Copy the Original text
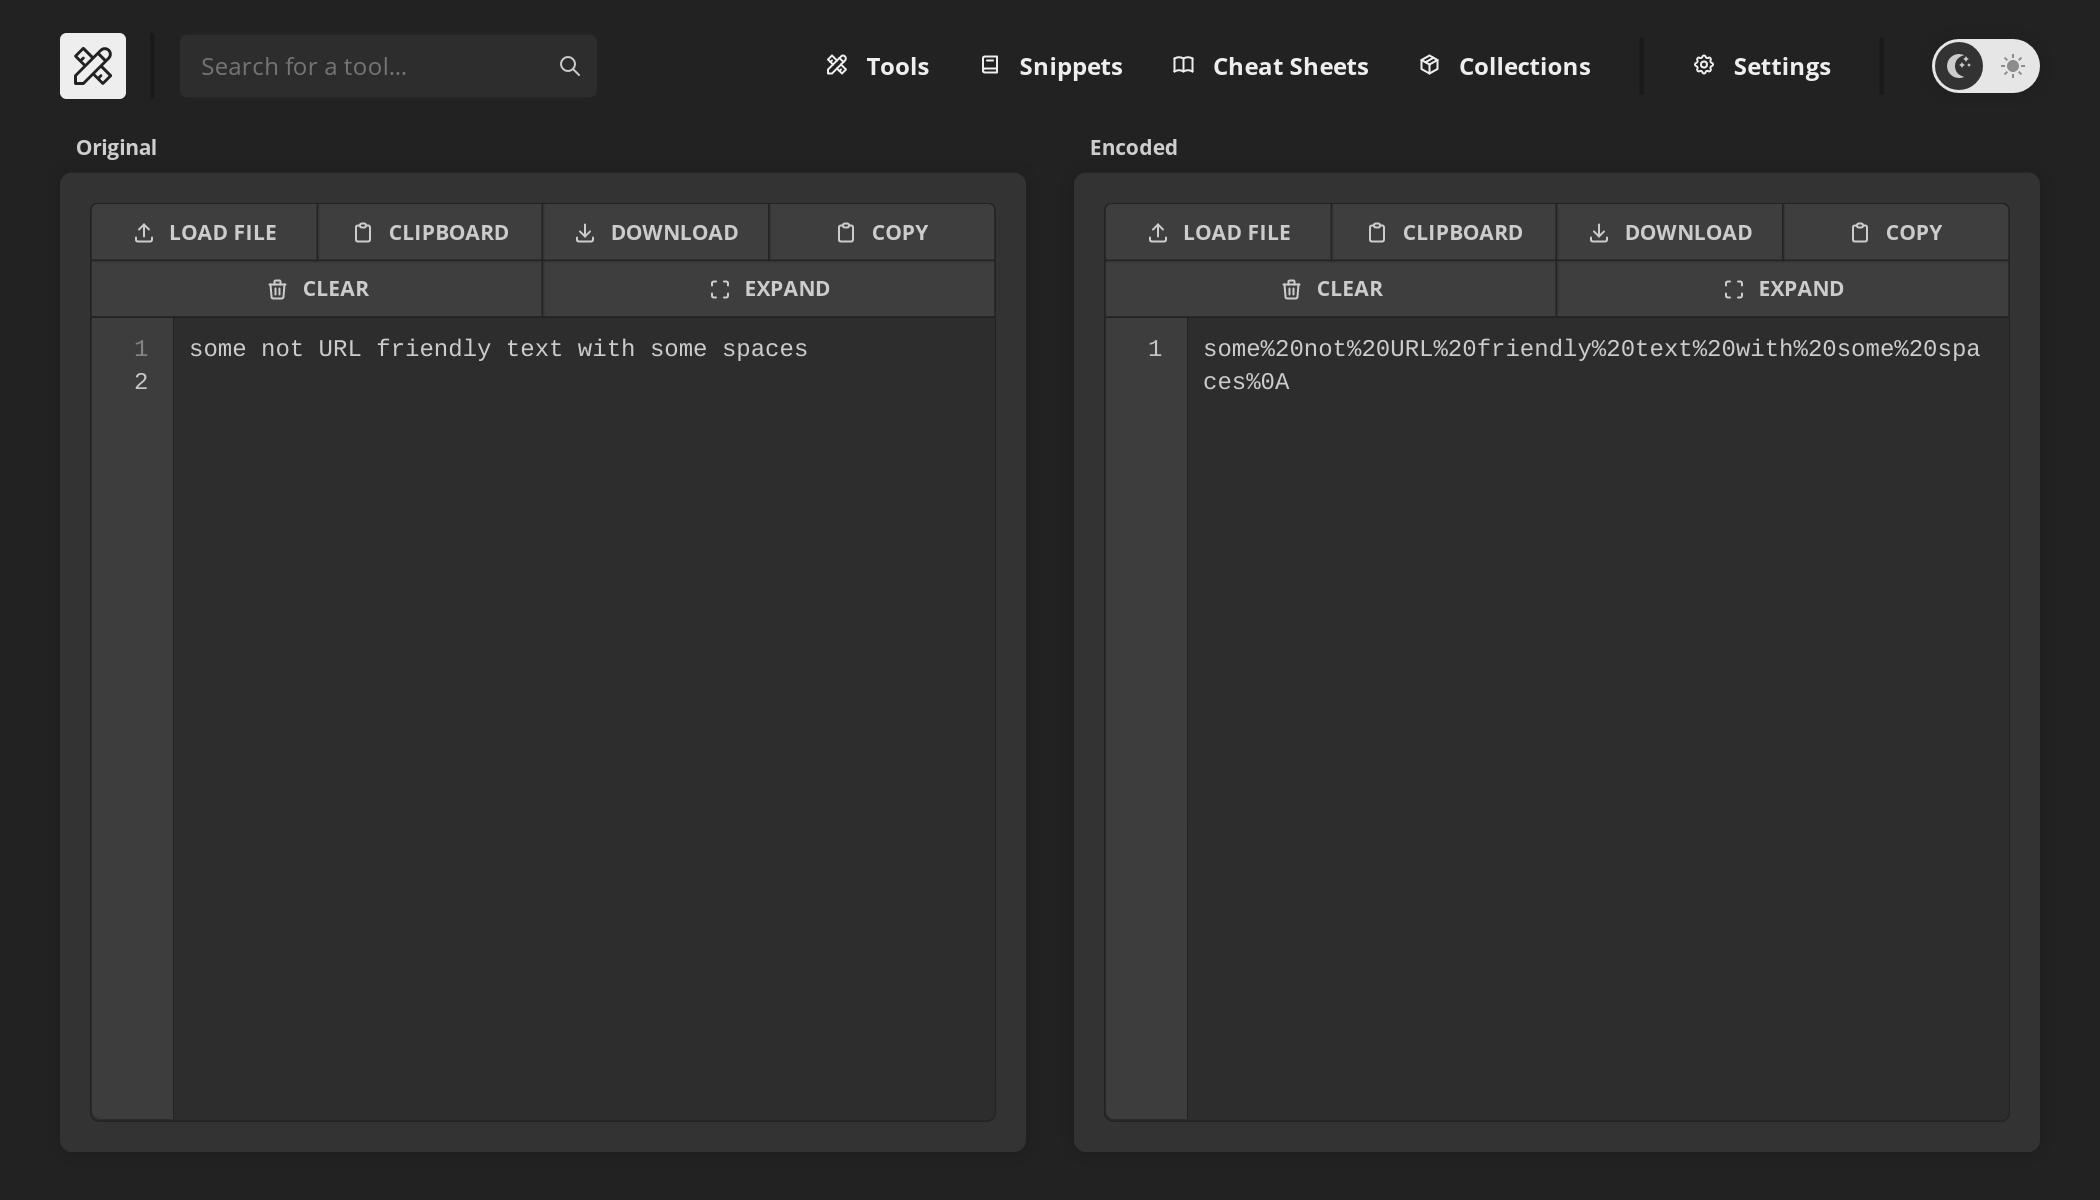 (x=882, y=232)
